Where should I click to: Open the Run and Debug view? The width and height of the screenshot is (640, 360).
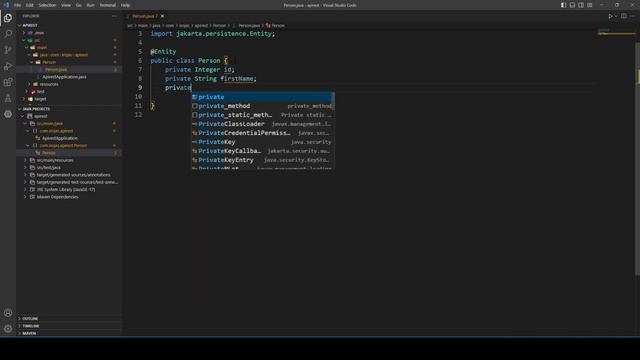pyautogui.click(x=8, y=66)
